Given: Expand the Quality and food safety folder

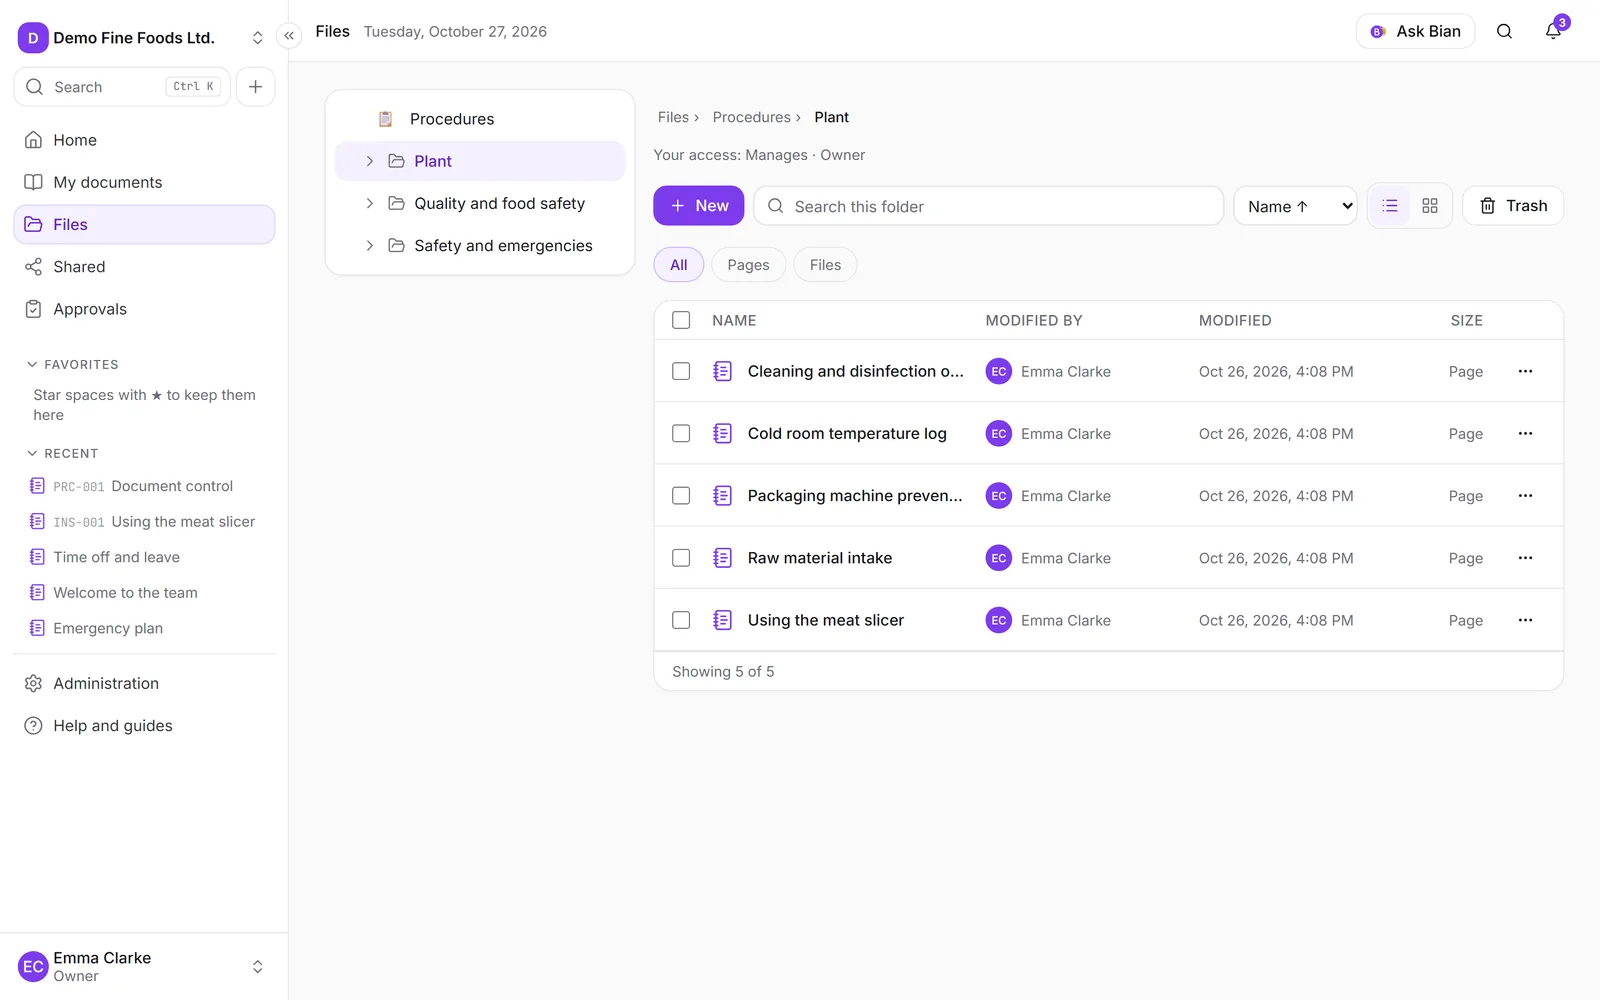Looking at the screenshot, I should pyautogui.click(x=369, y=203).
